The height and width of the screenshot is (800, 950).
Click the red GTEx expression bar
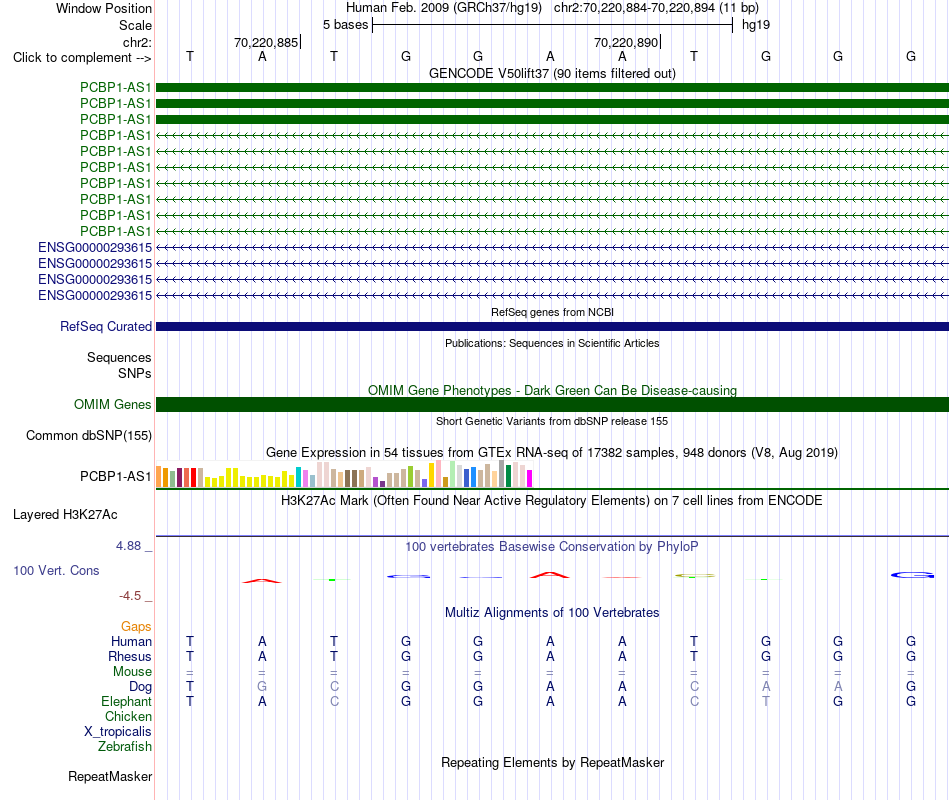pyautogui.click(x=193, y=478)
